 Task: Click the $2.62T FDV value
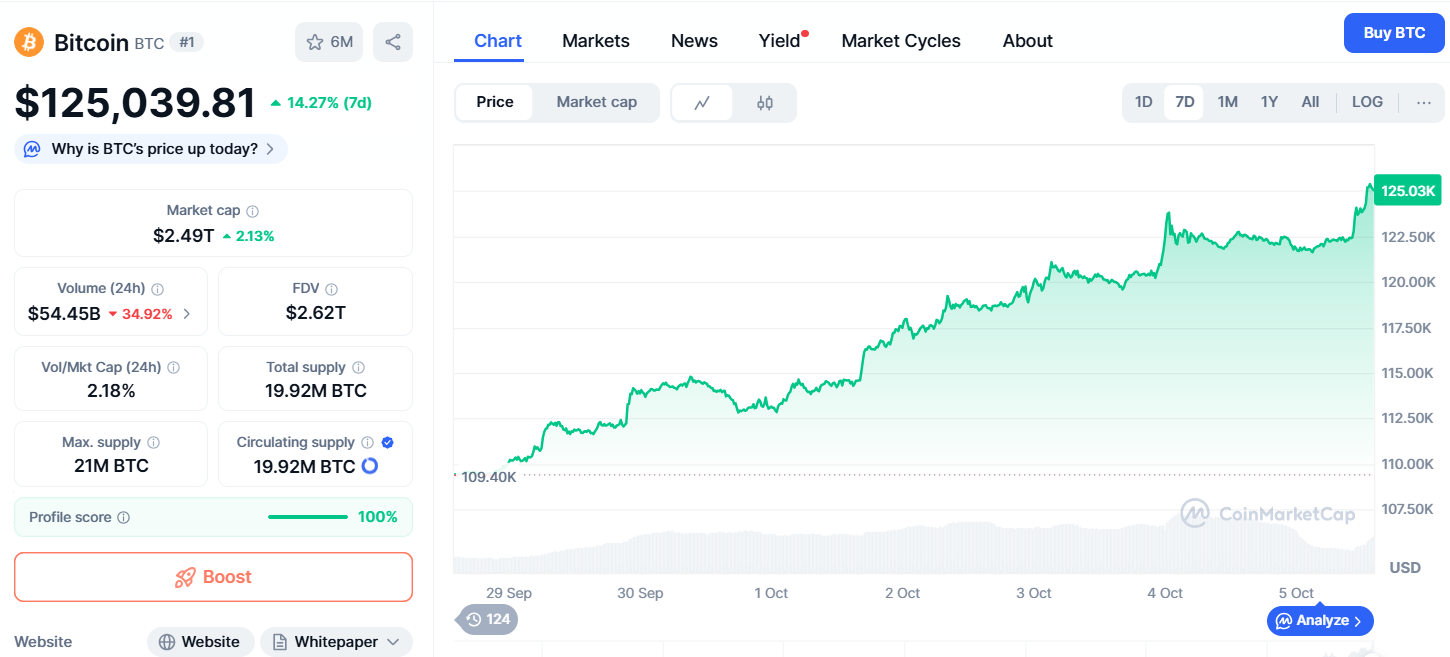point(315,313)
